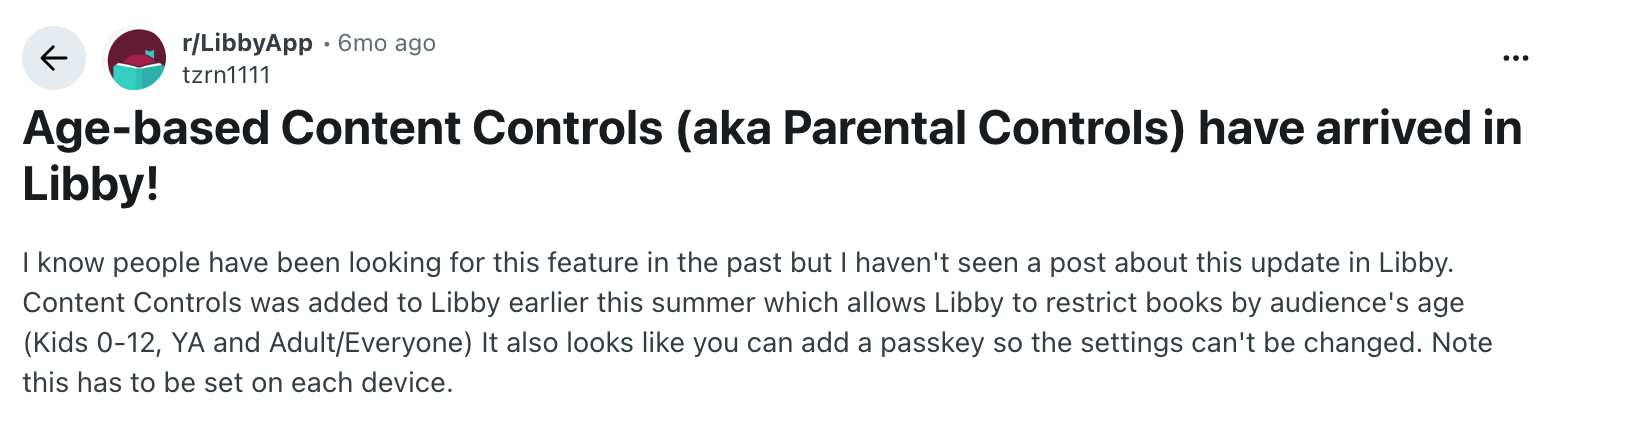The image size is (1630, 422).
Task: Open user tzrn1111's profile
Action: 226,75
